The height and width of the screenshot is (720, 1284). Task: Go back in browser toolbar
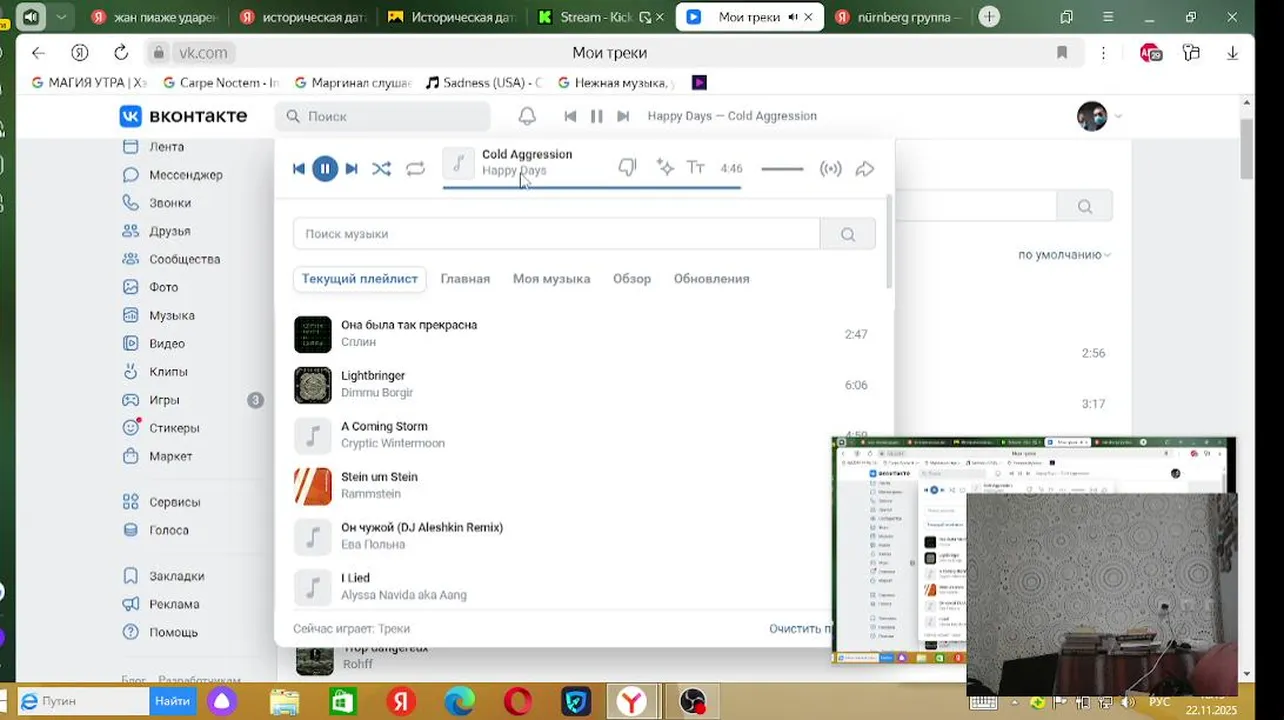pyautogui.click(x=38, y=53)
